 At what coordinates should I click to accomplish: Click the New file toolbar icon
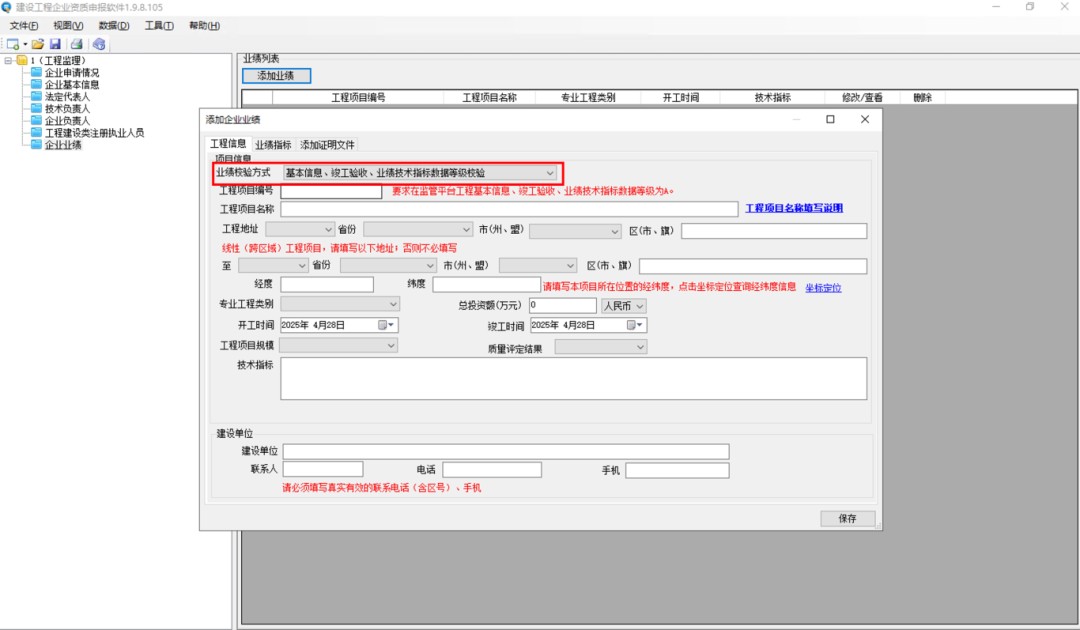pyautogui.click(x=13, y=44)
